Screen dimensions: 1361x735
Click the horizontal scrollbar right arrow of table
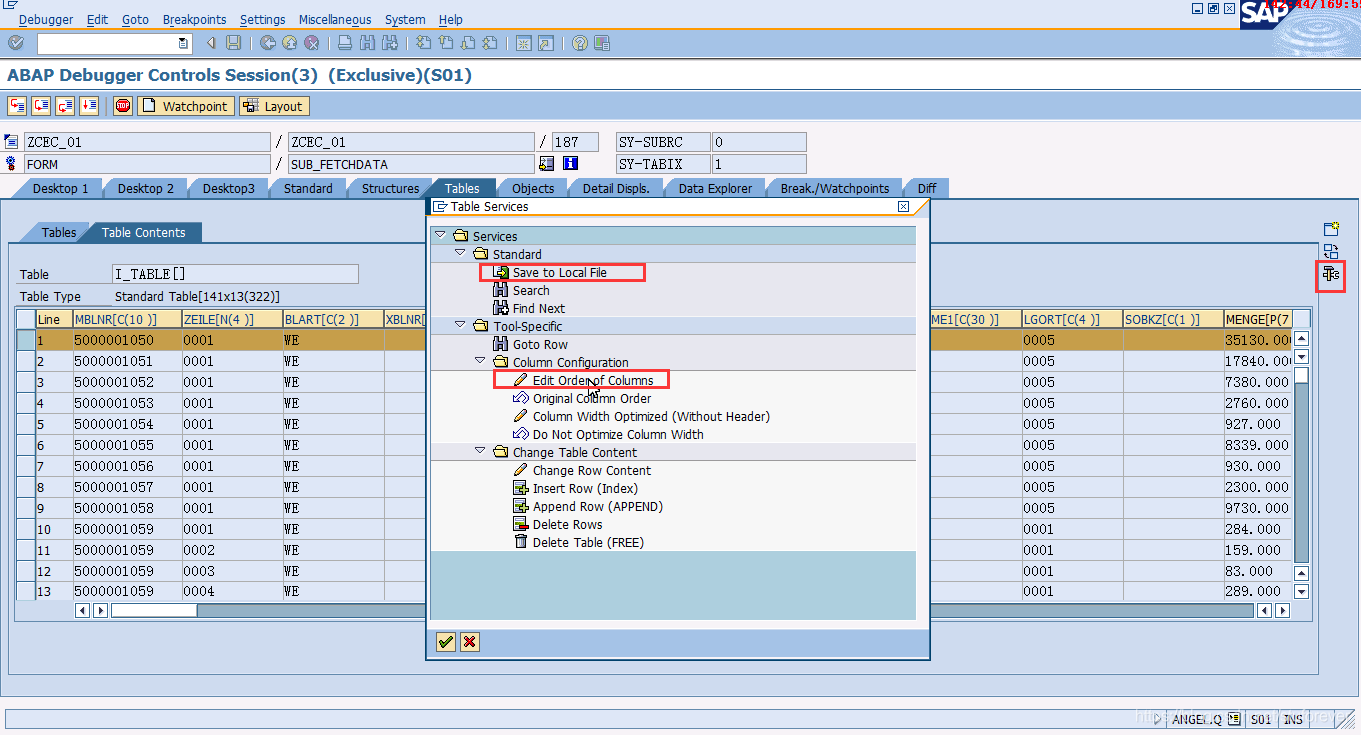1281,610
